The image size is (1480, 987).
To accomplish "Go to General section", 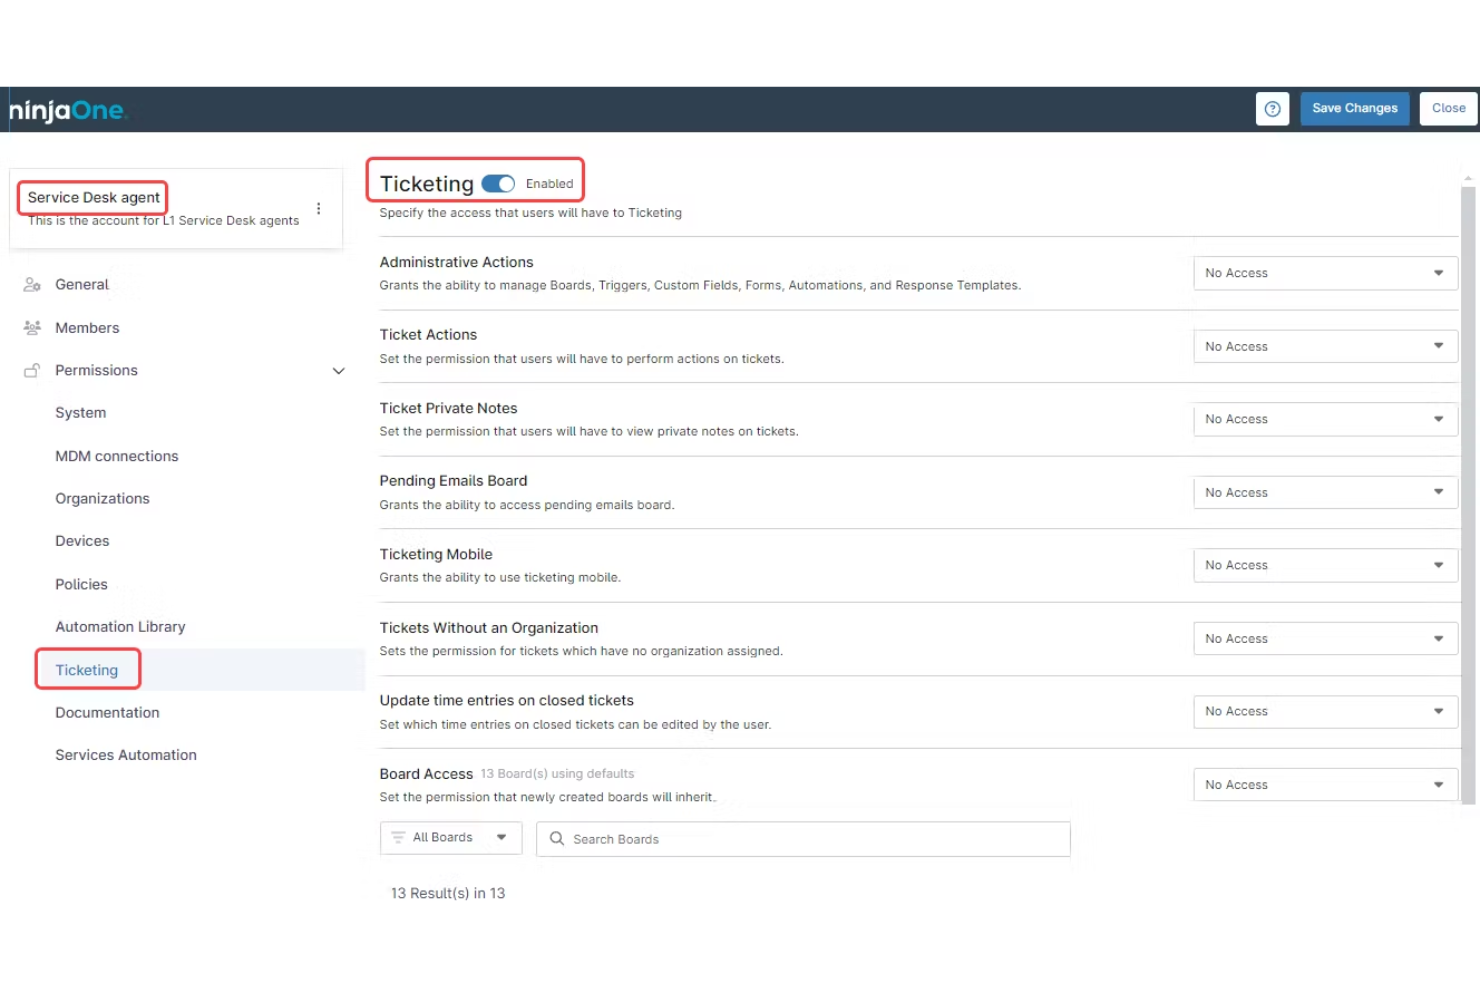I will coord(82,285).
